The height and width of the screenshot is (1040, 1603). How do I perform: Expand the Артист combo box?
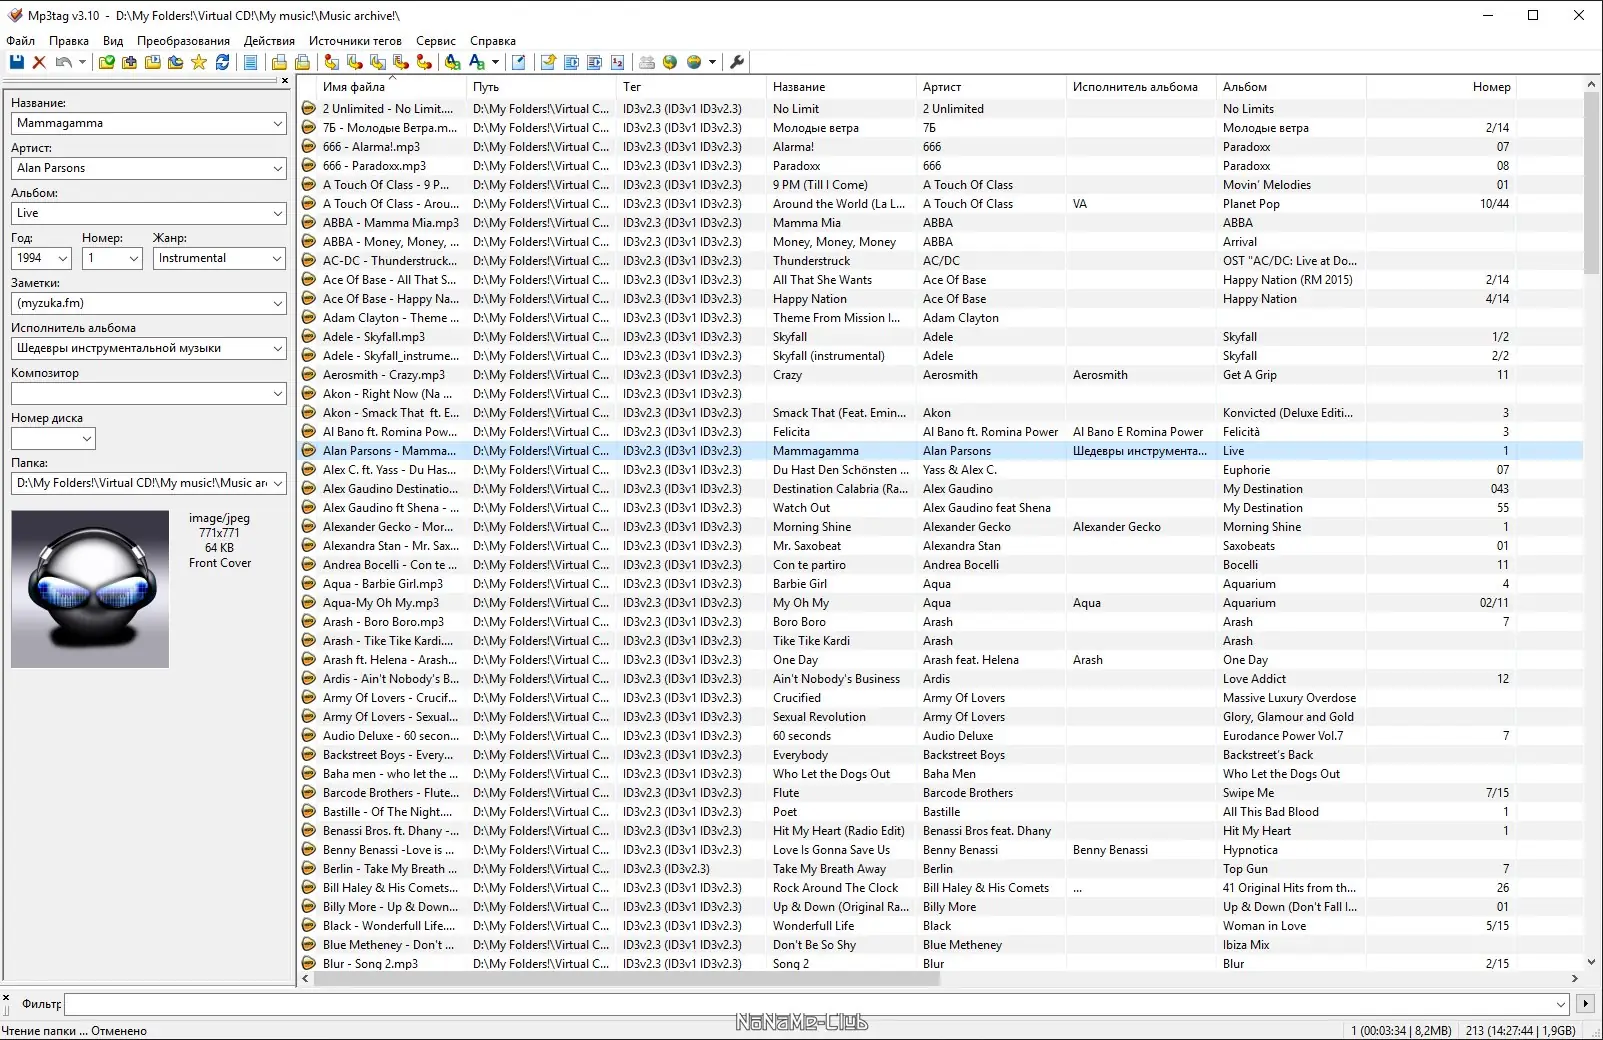(277, 168)
